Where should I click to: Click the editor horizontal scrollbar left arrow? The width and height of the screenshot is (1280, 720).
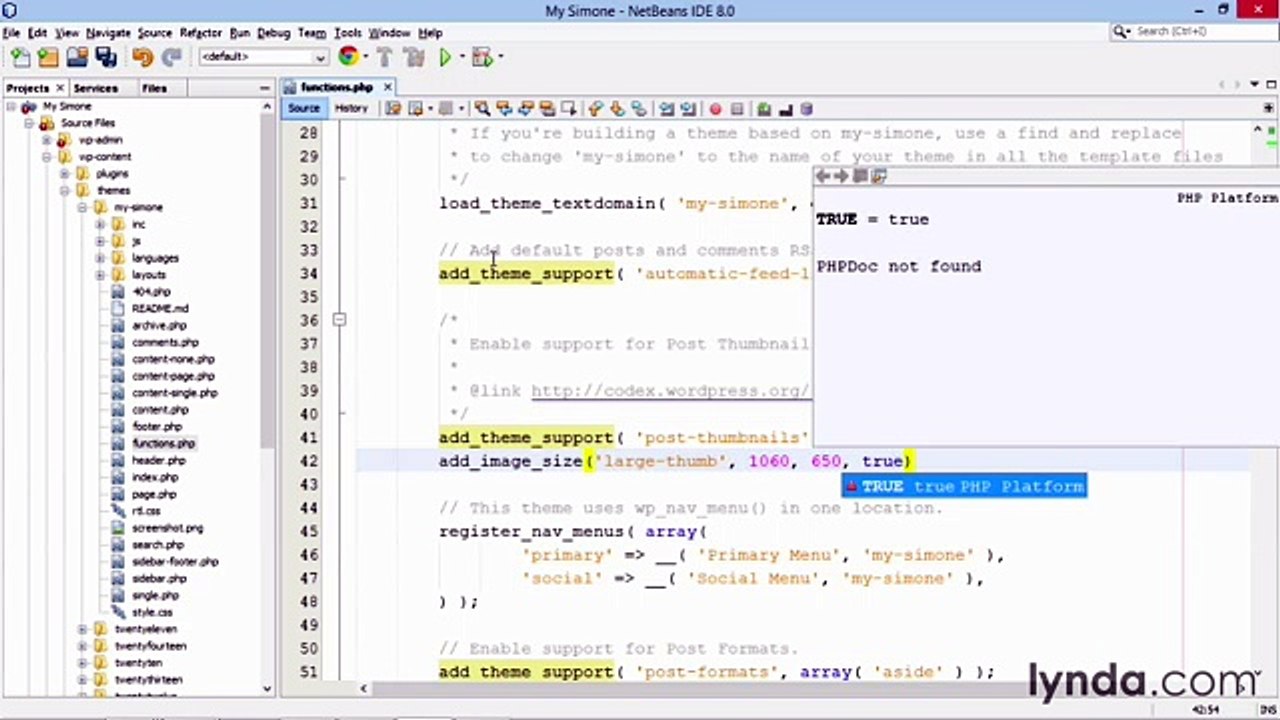364,688
